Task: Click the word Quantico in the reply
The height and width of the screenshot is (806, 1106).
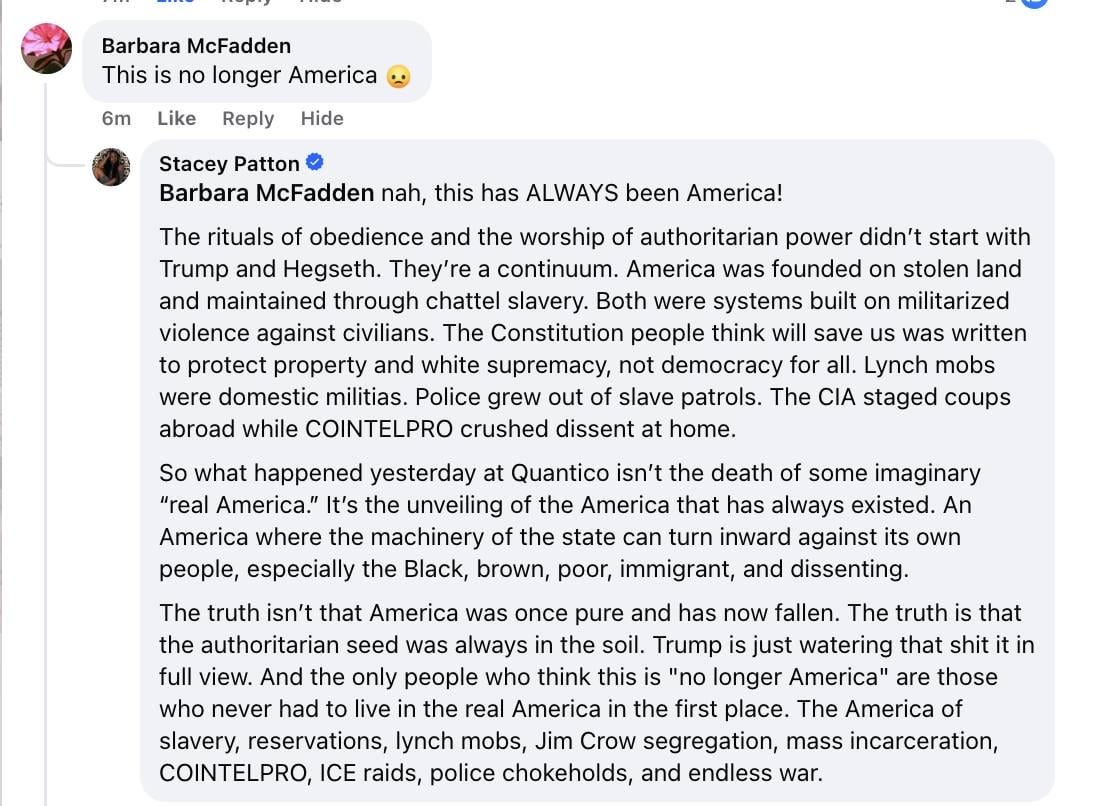Action: [561, 473]
